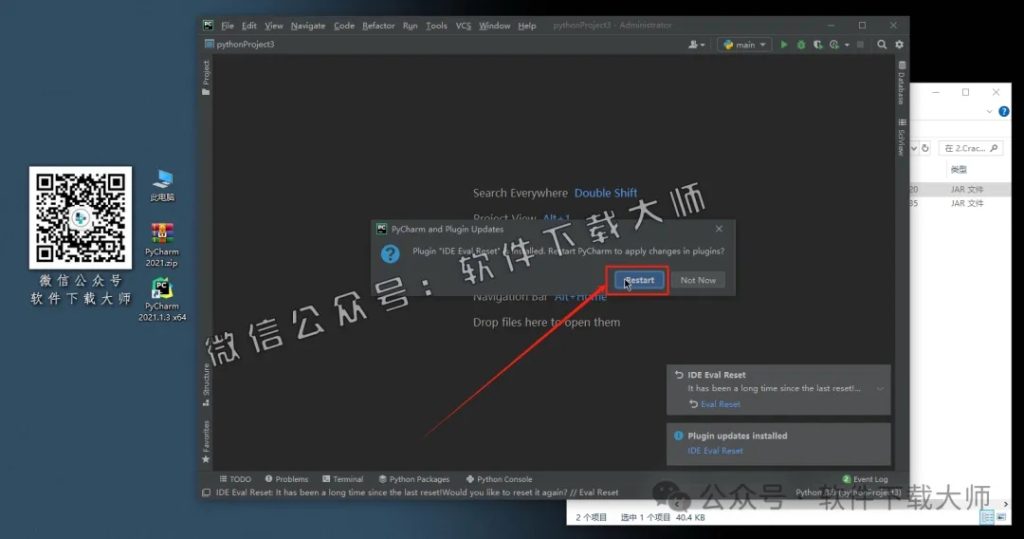
Task: Close the PyCharm and Plugin Updates dialog
Action: [x=719, y=229]
